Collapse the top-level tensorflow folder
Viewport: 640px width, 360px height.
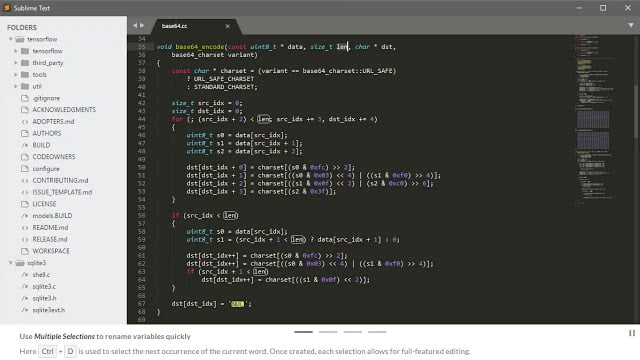coord(11,39)
